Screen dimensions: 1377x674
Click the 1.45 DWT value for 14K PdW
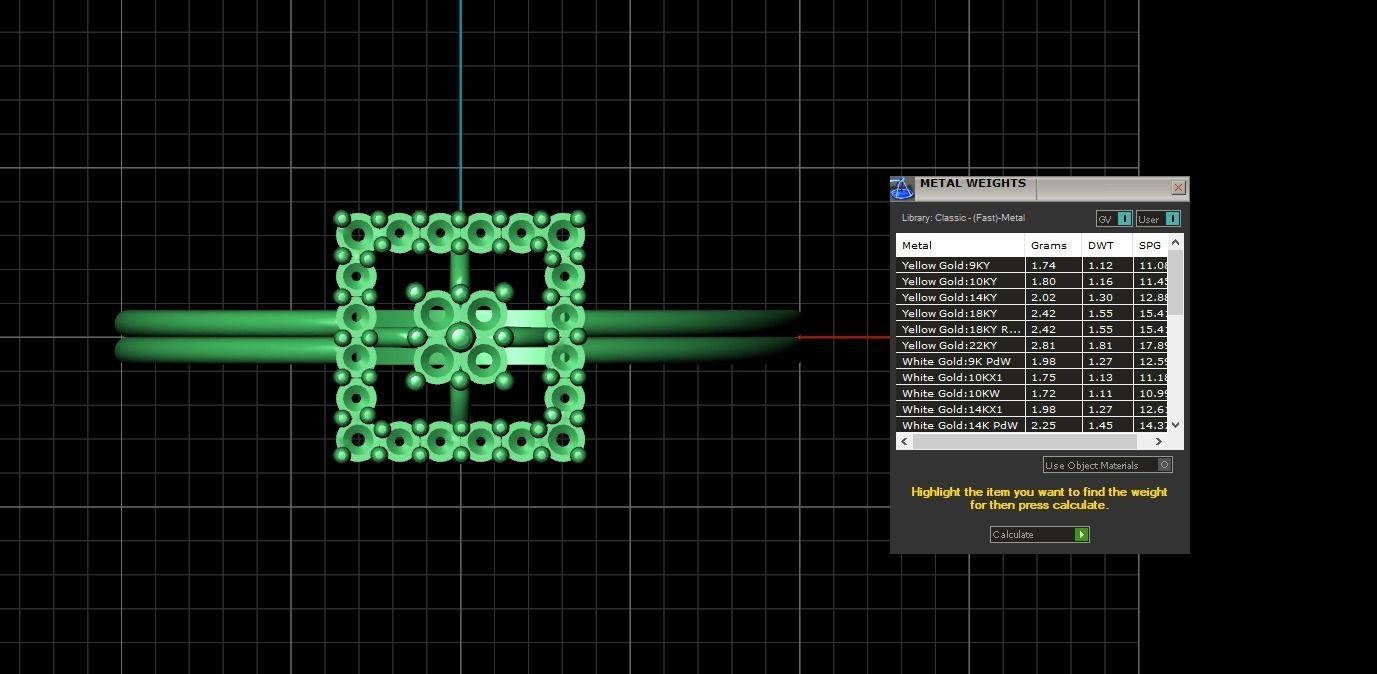click(1100, 425)
